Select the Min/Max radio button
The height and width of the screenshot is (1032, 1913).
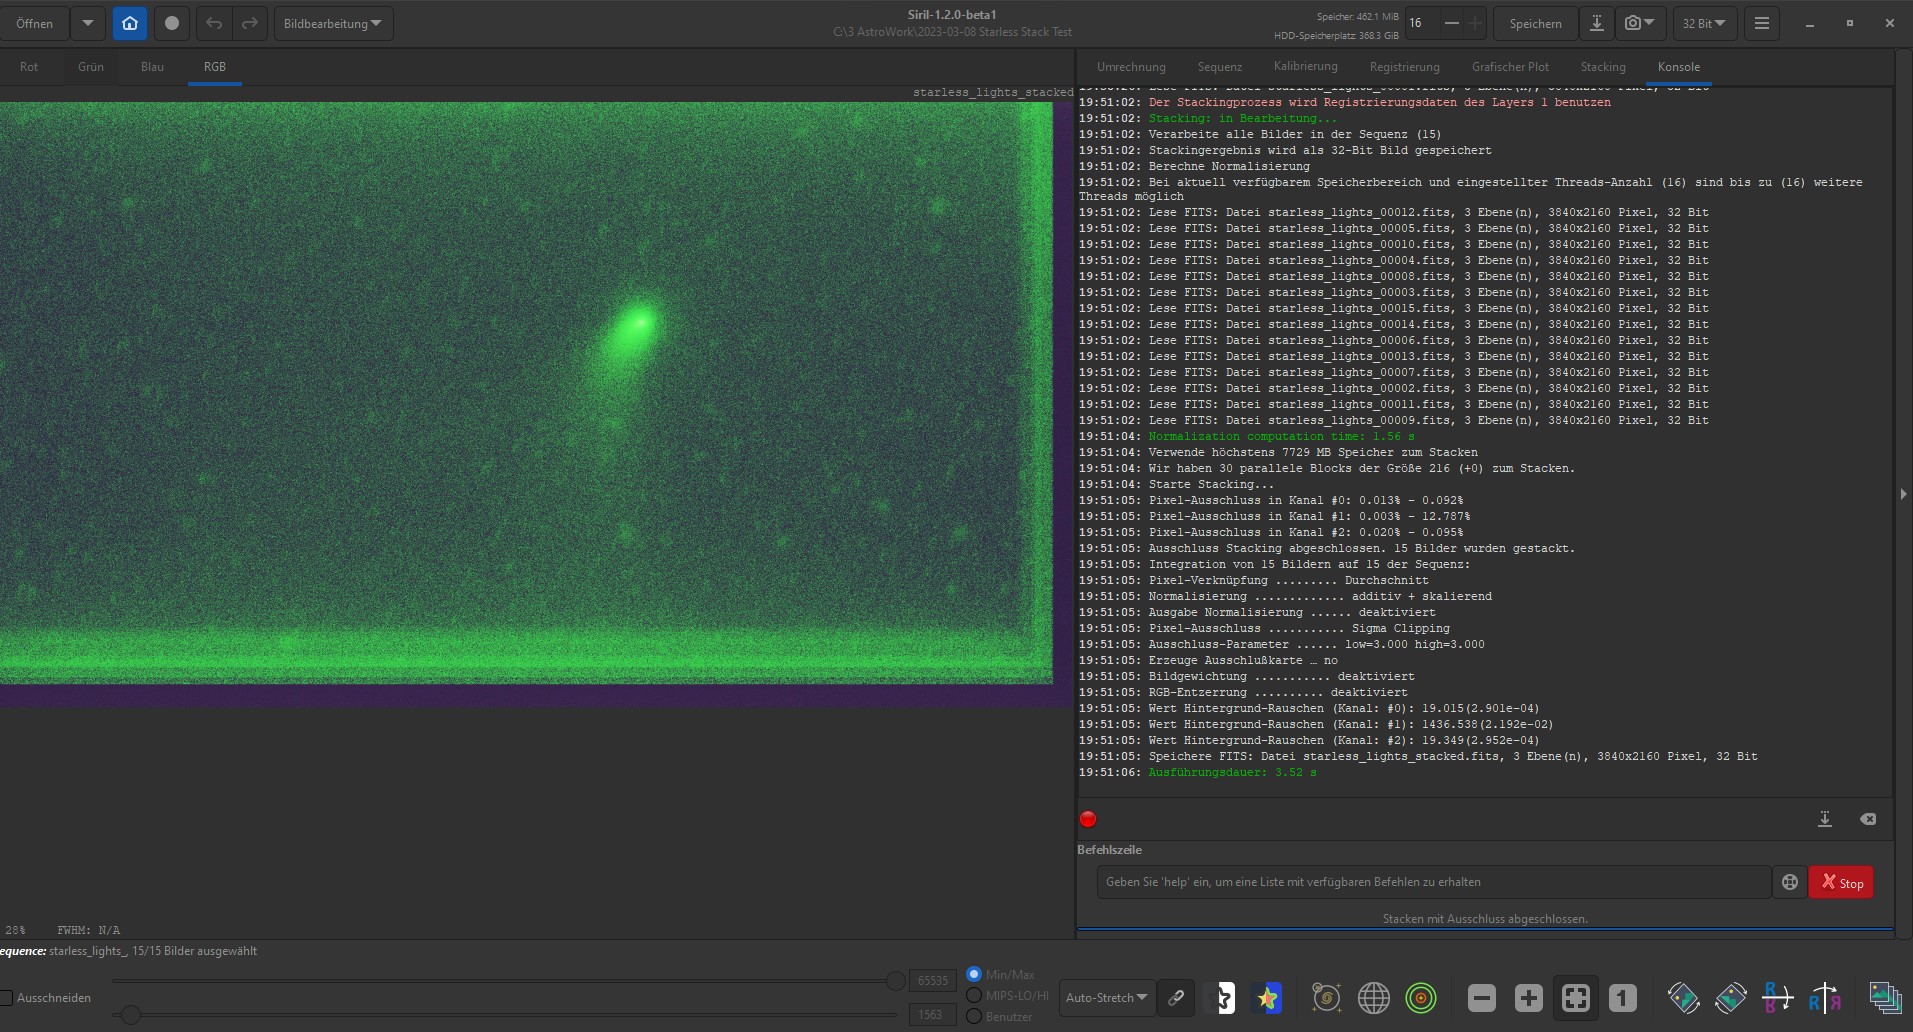click(974, 974)
